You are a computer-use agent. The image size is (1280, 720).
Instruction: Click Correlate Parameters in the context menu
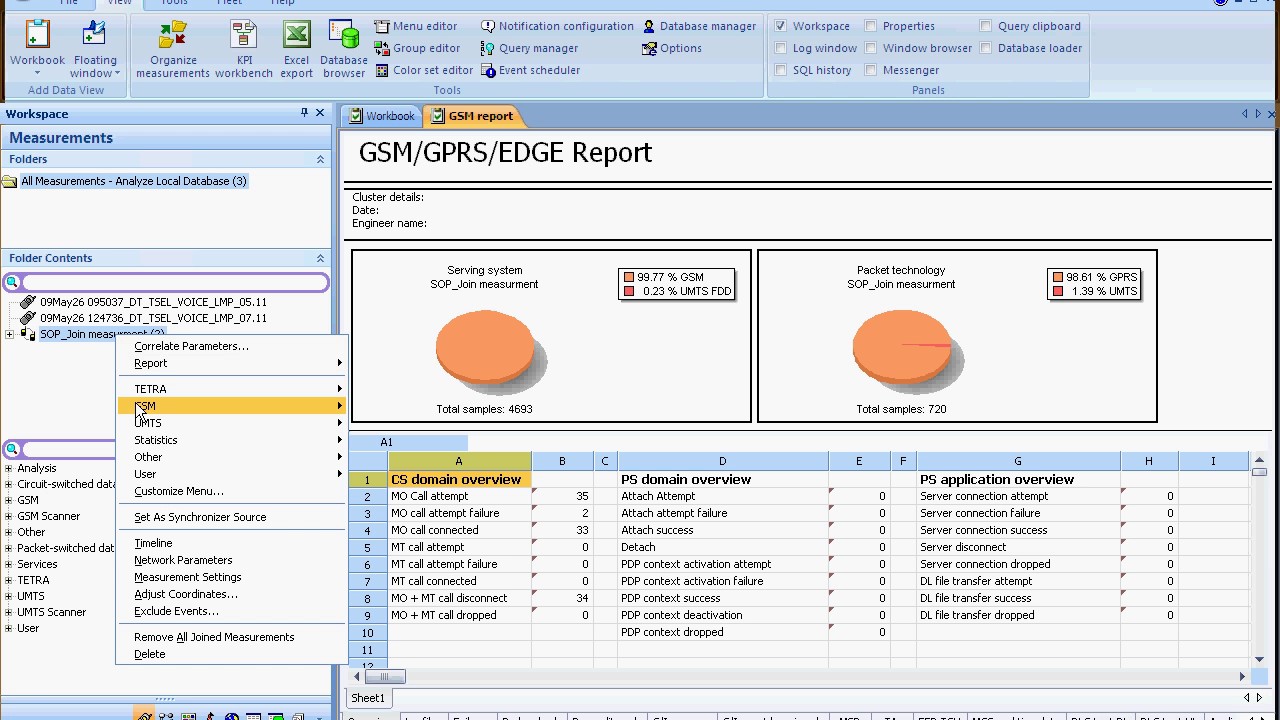(x=191, y=346)
